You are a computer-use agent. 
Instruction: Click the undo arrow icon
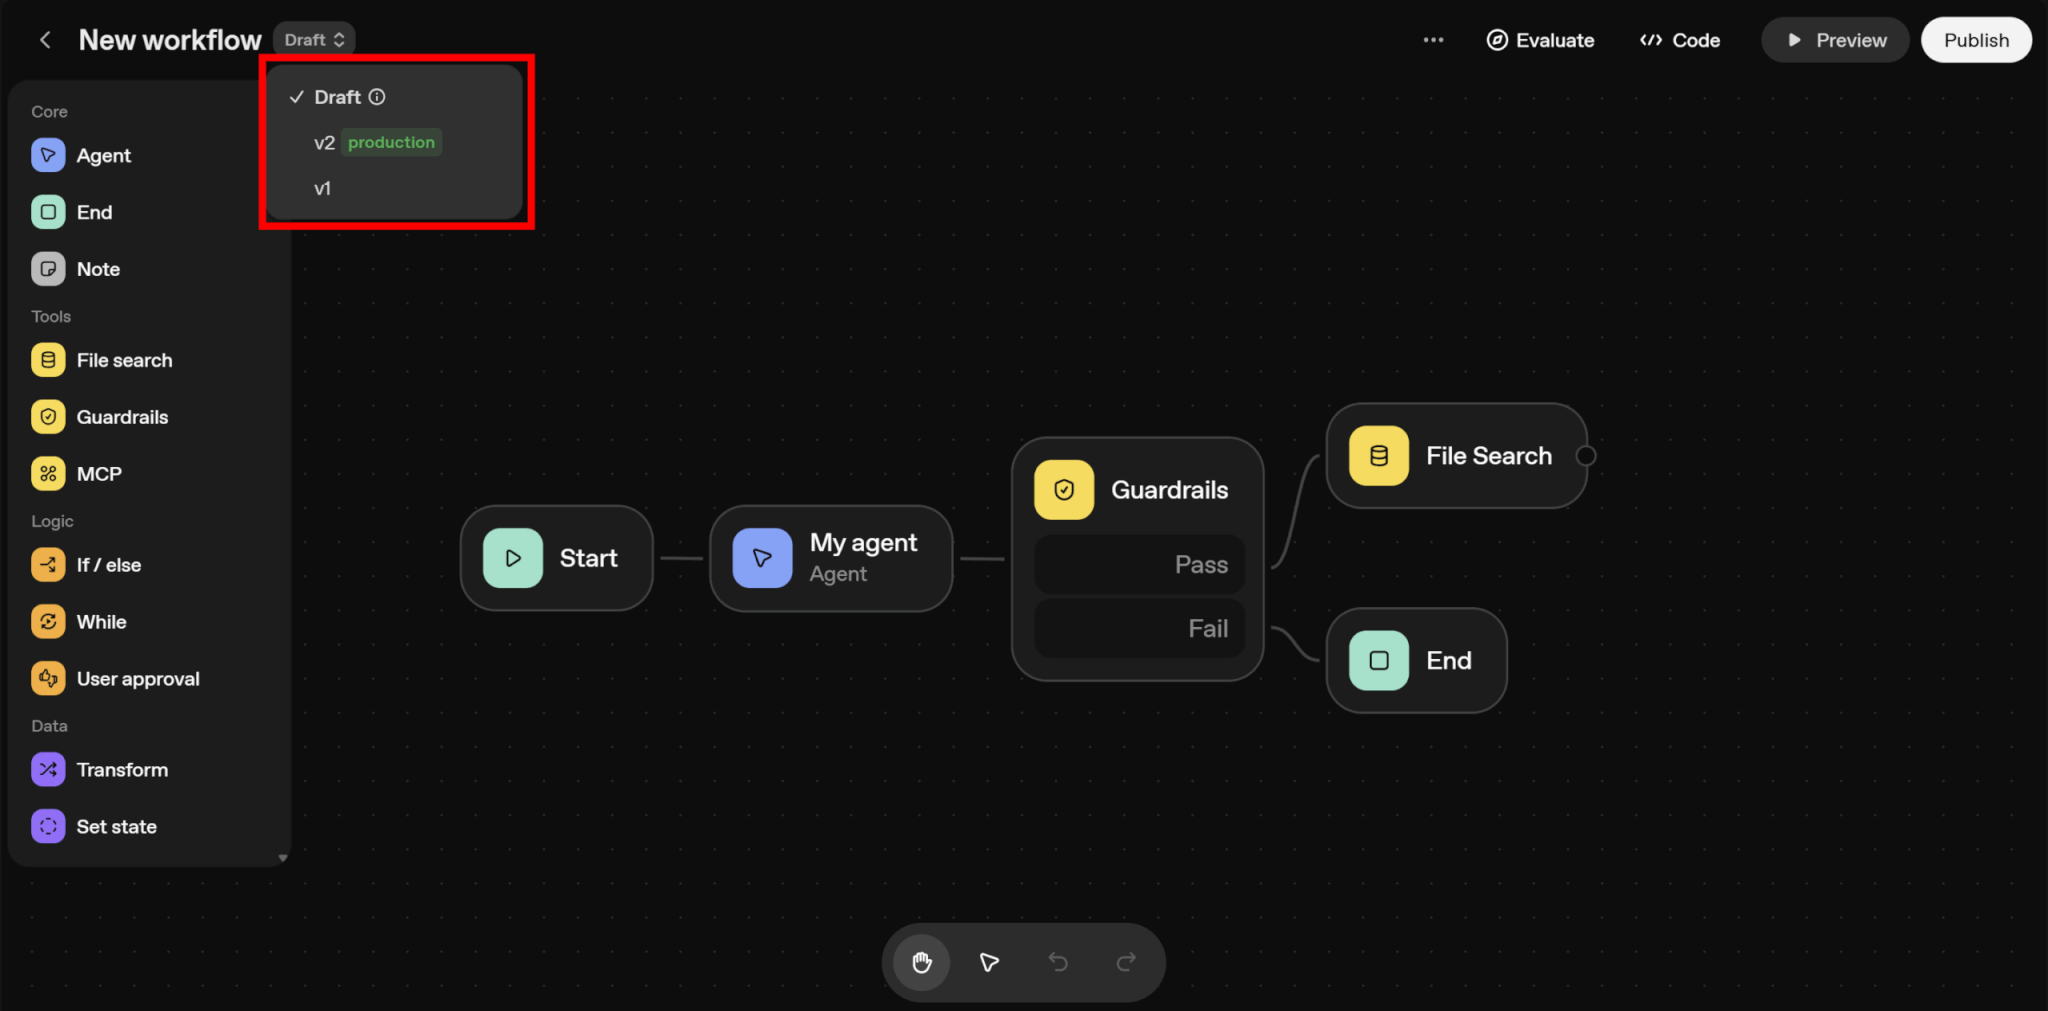pos(1058,962)
